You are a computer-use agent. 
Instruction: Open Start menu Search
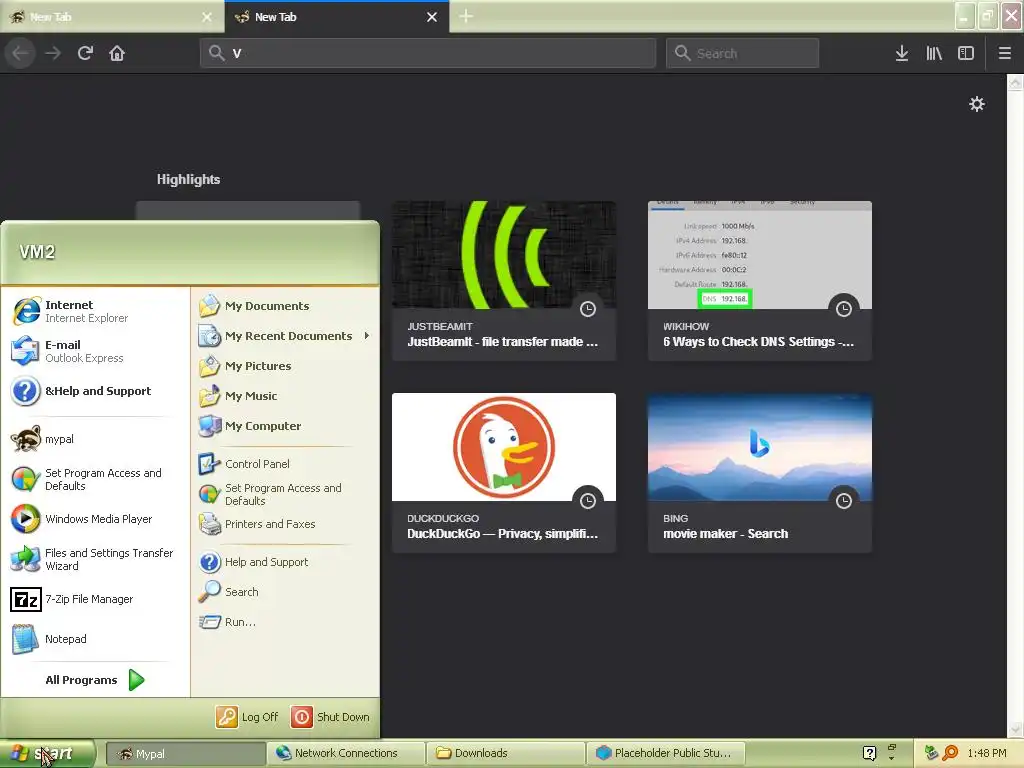tap(285, 592)
